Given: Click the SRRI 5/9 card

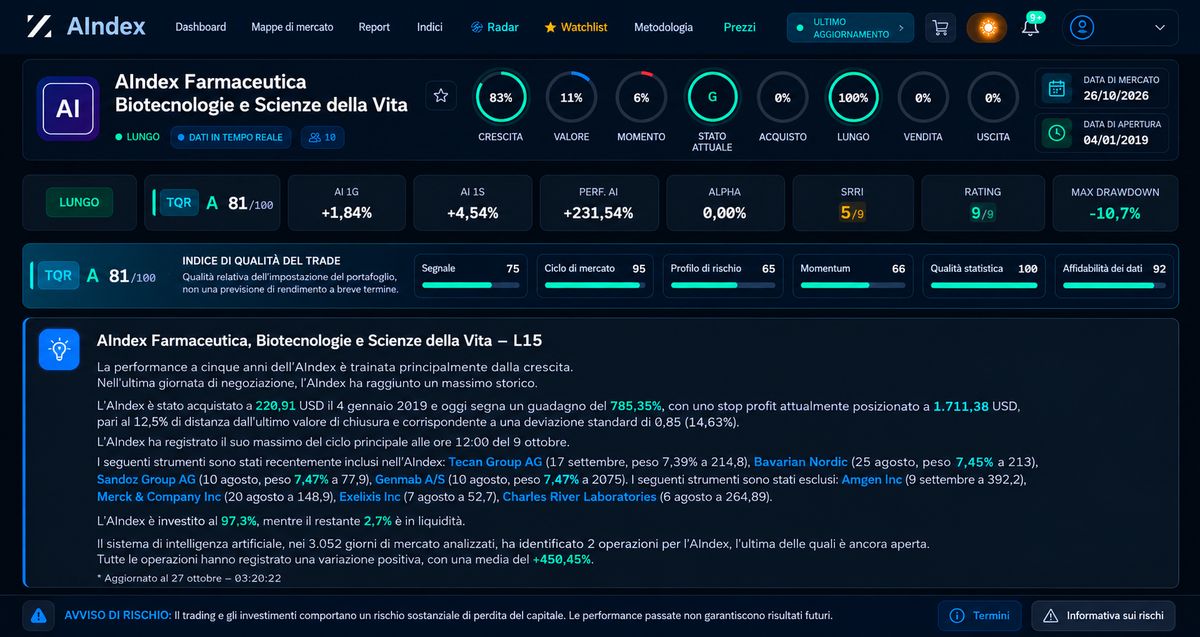Looking at the screenshot, I should 852,203.
